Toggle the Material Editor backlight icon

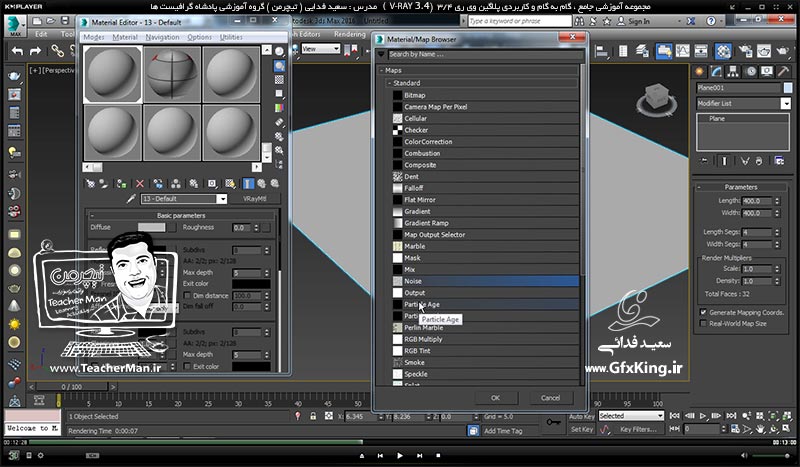tap(279, 66)
